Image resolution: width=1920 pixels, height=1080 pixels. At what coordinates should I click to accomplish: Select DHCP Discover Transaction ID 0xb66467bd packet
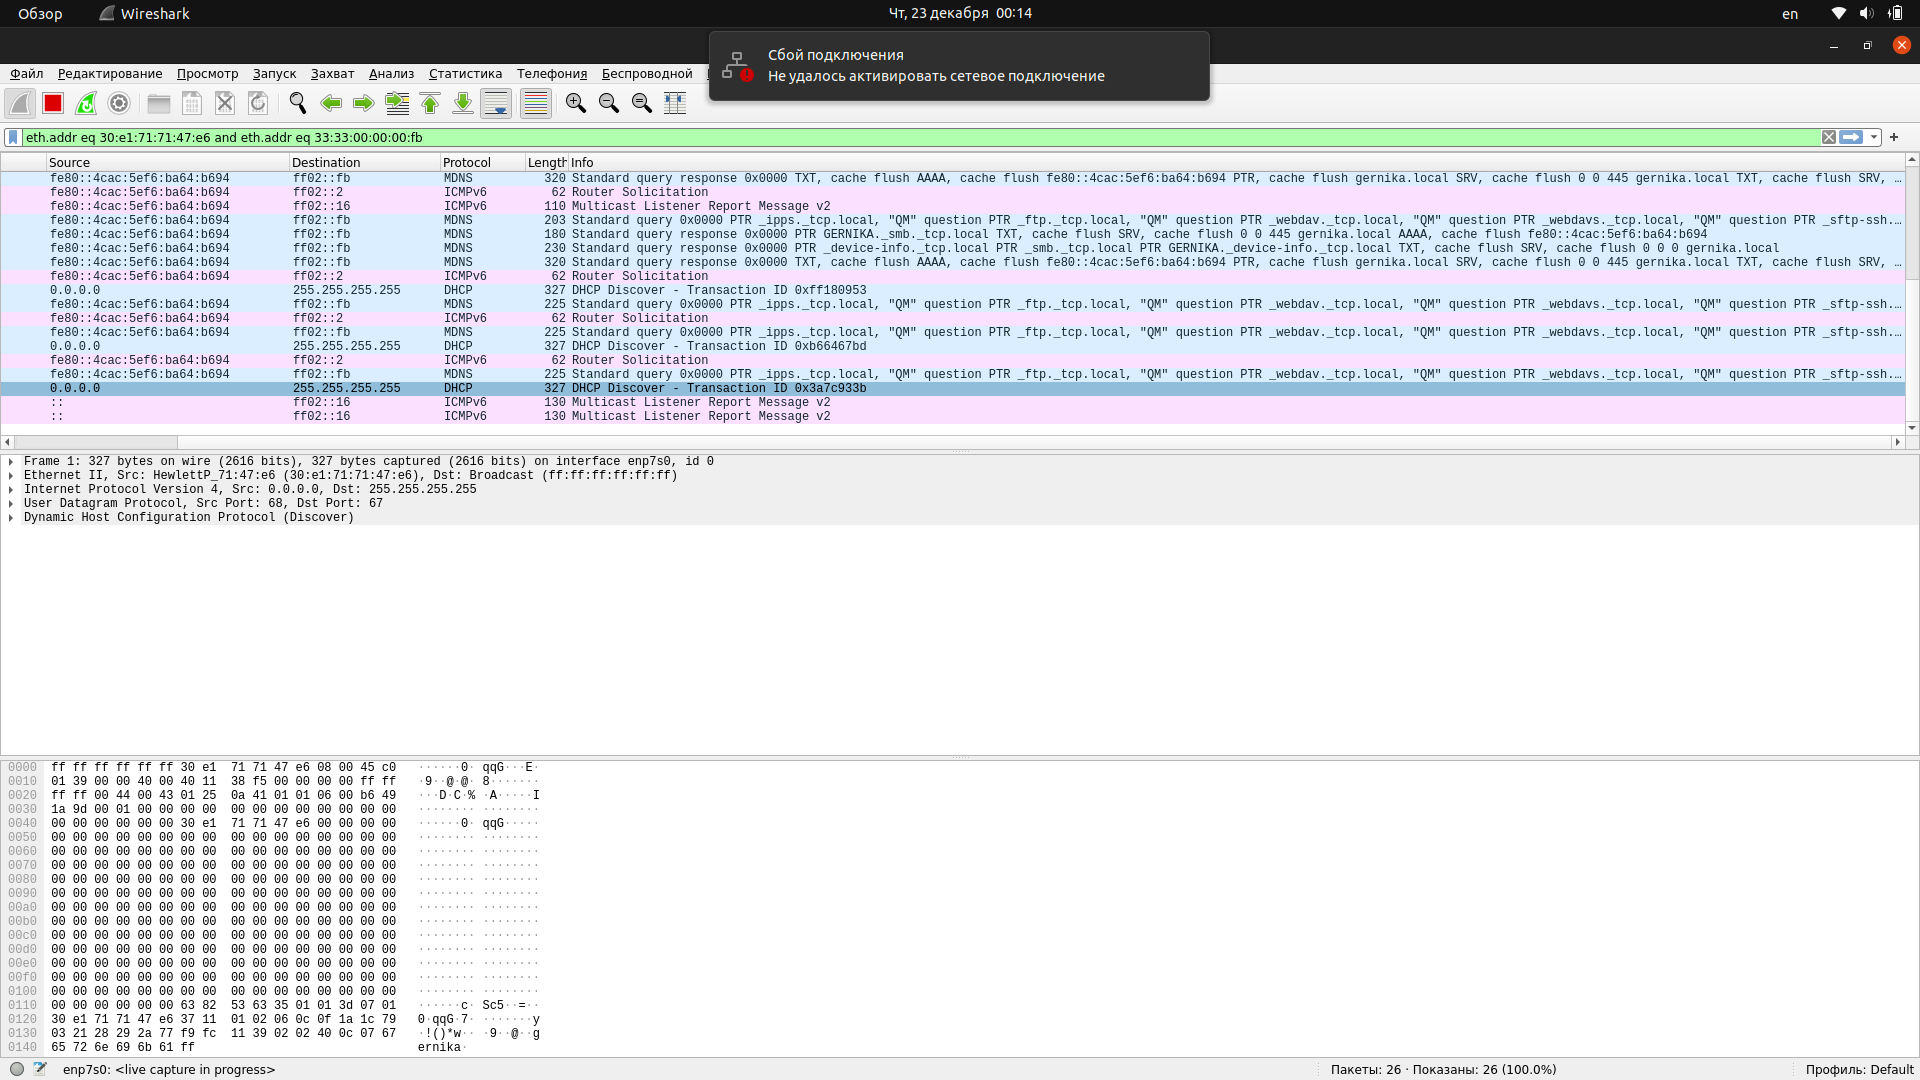tap(952, 346)
